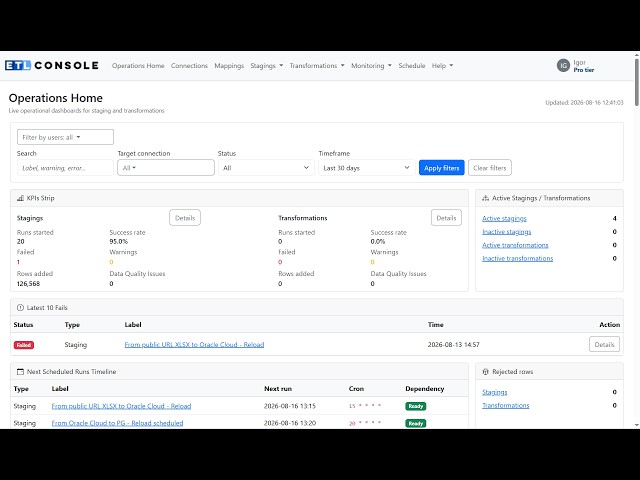
Task: Expand the Monitoring menu
Action: [x=371, y=65]
